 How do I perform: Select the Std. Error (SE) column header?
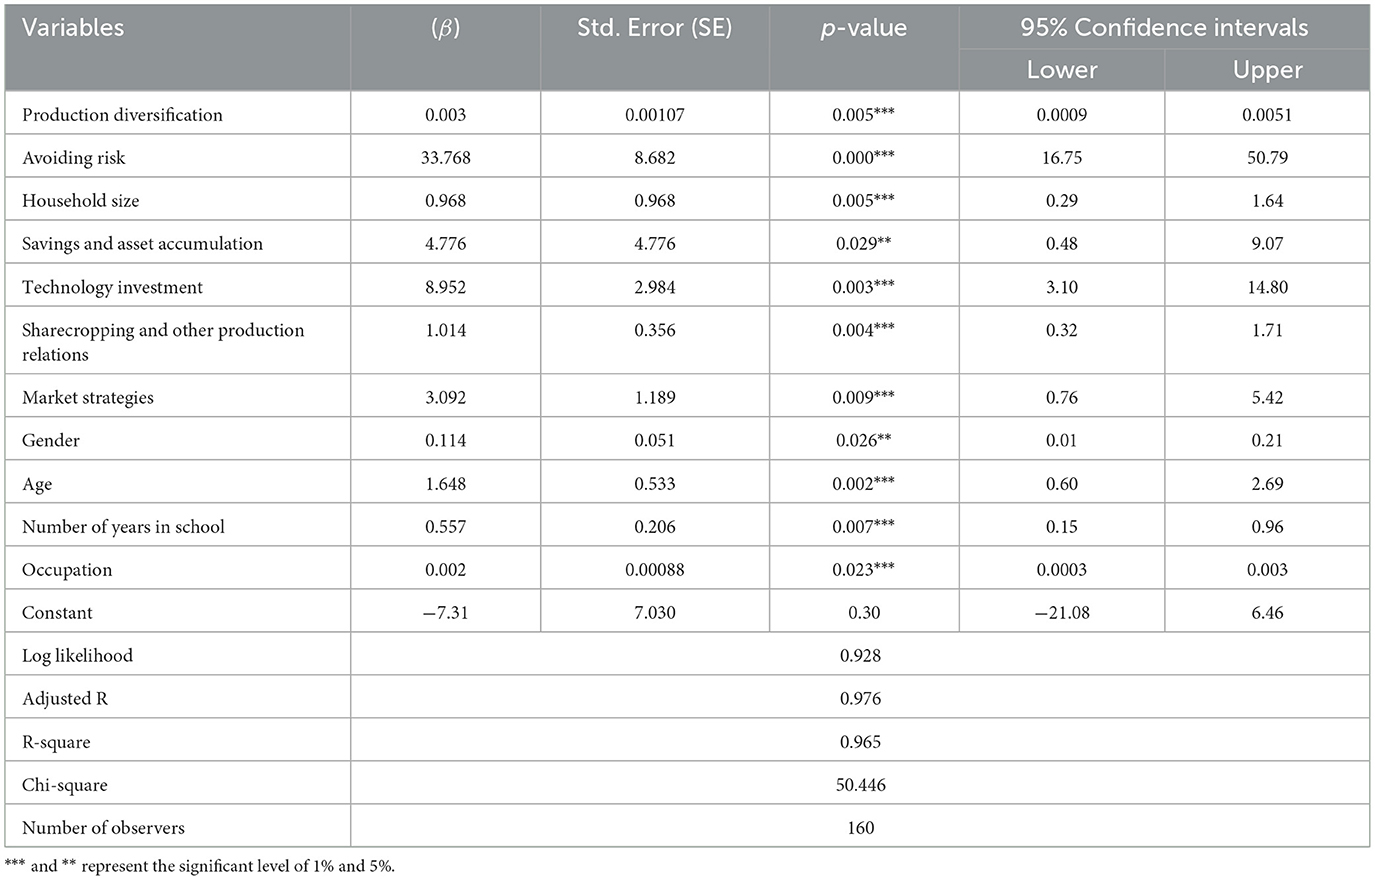point(654,28)
